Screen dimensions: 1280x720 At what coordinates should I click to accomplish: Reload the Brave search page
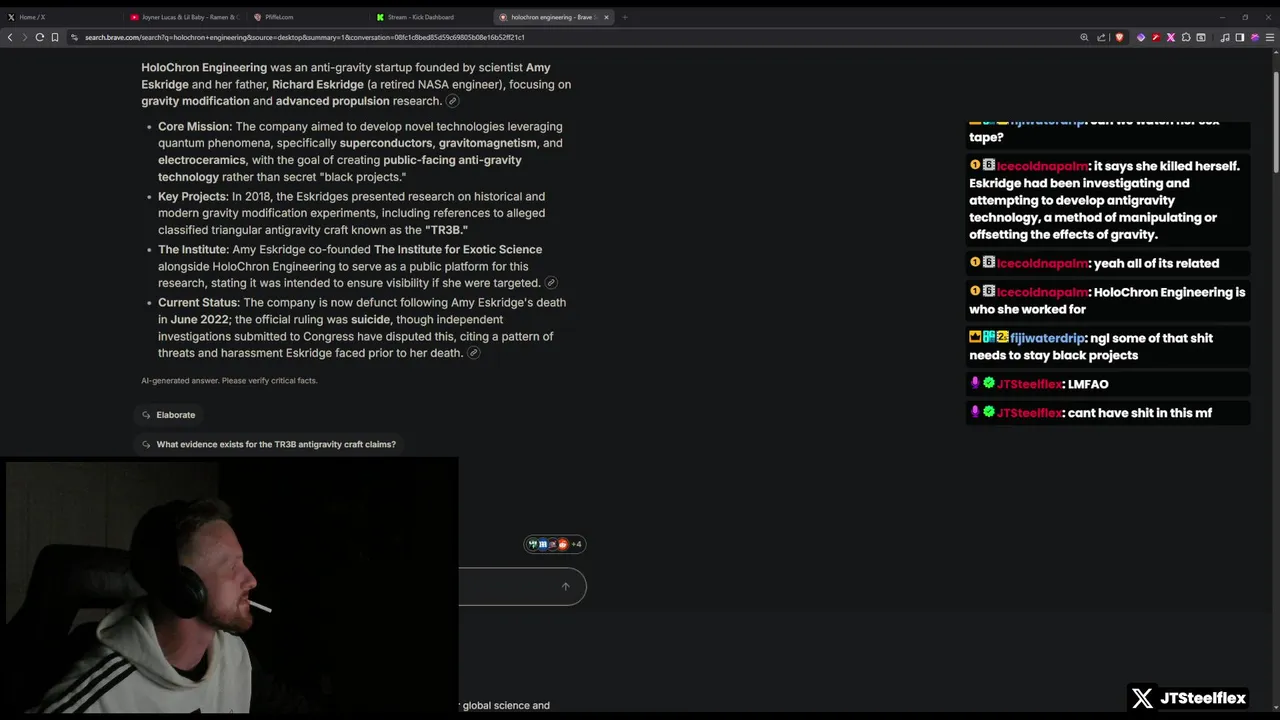(39, 37)
